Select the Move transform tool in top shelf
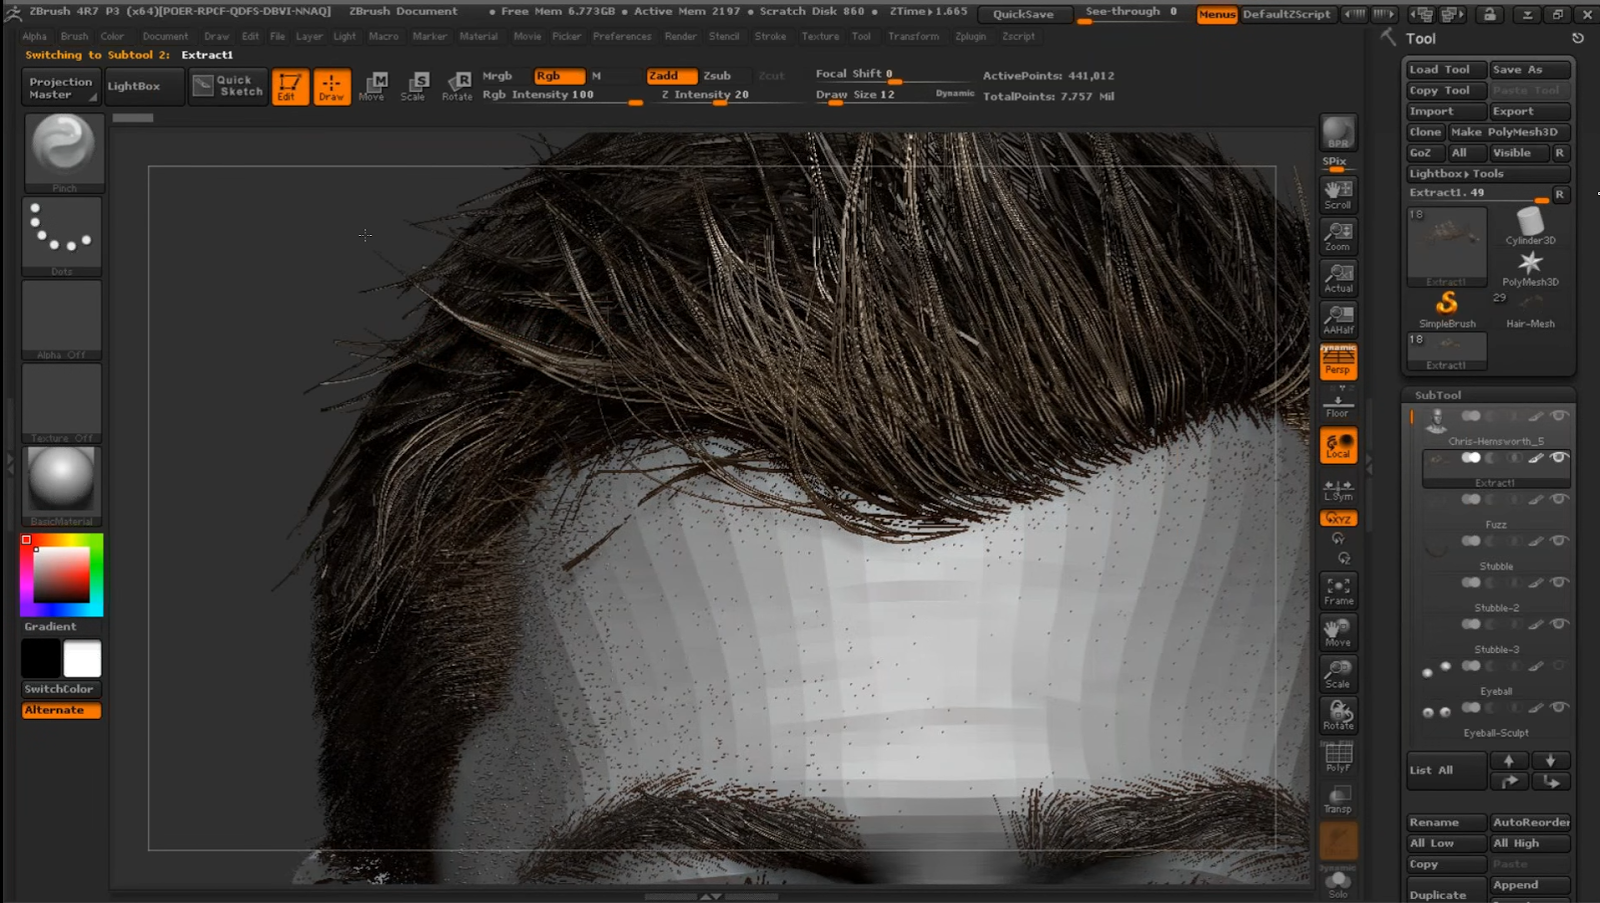Viewport: 1600px width, 903px height. [x=372, y=87]
